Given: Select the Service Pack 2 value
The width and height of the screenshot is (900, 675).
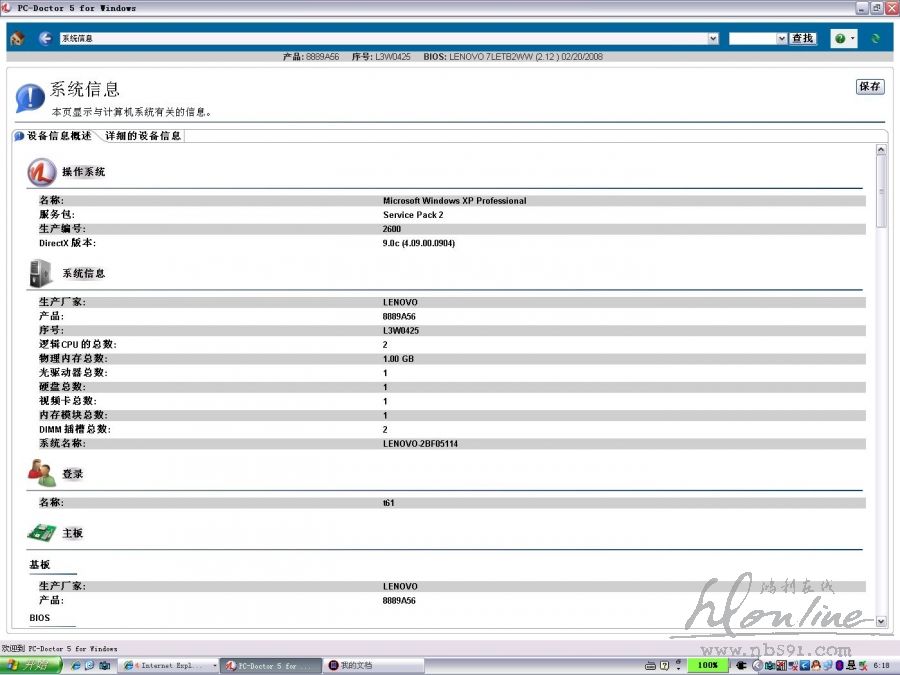Looking at the screenshot, I should click(413, 215).
